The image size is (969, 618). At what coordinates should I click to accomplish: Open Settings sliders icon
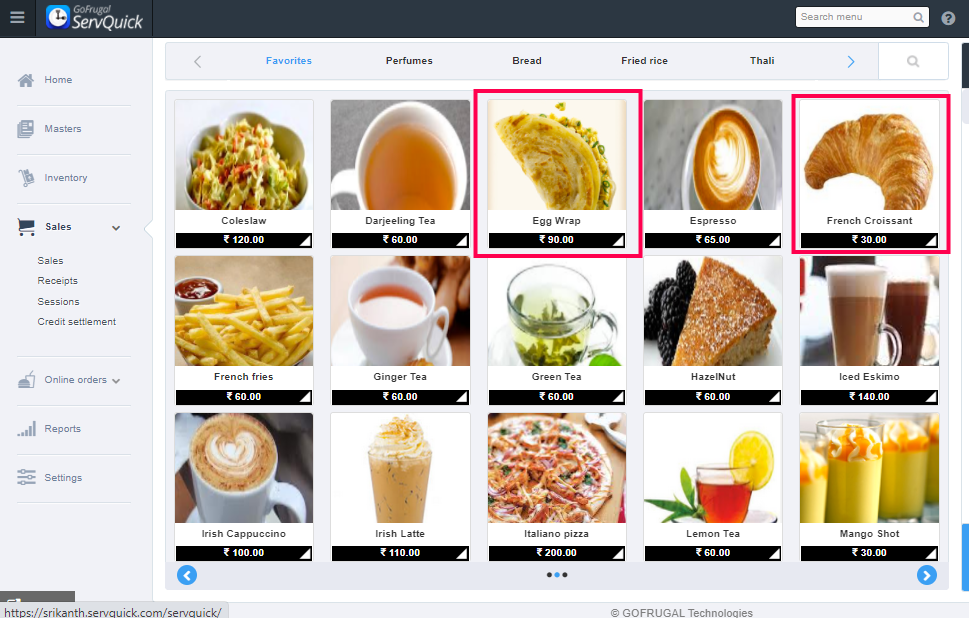27,477
